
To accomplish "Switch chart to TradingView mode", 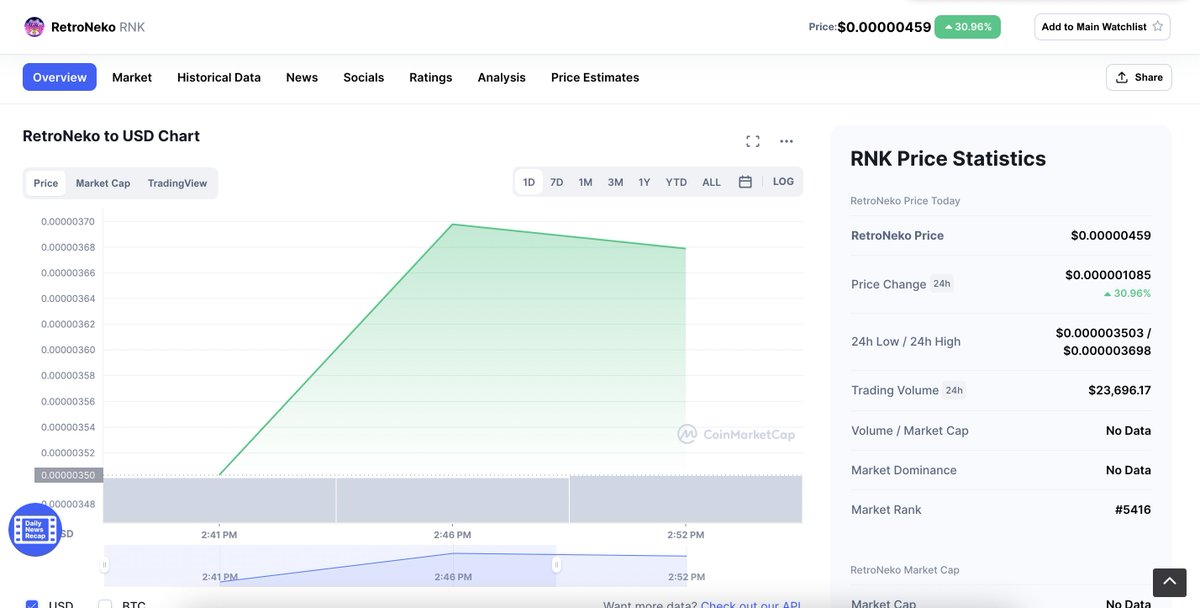I will pyautogui.click(x=177, y=183).
